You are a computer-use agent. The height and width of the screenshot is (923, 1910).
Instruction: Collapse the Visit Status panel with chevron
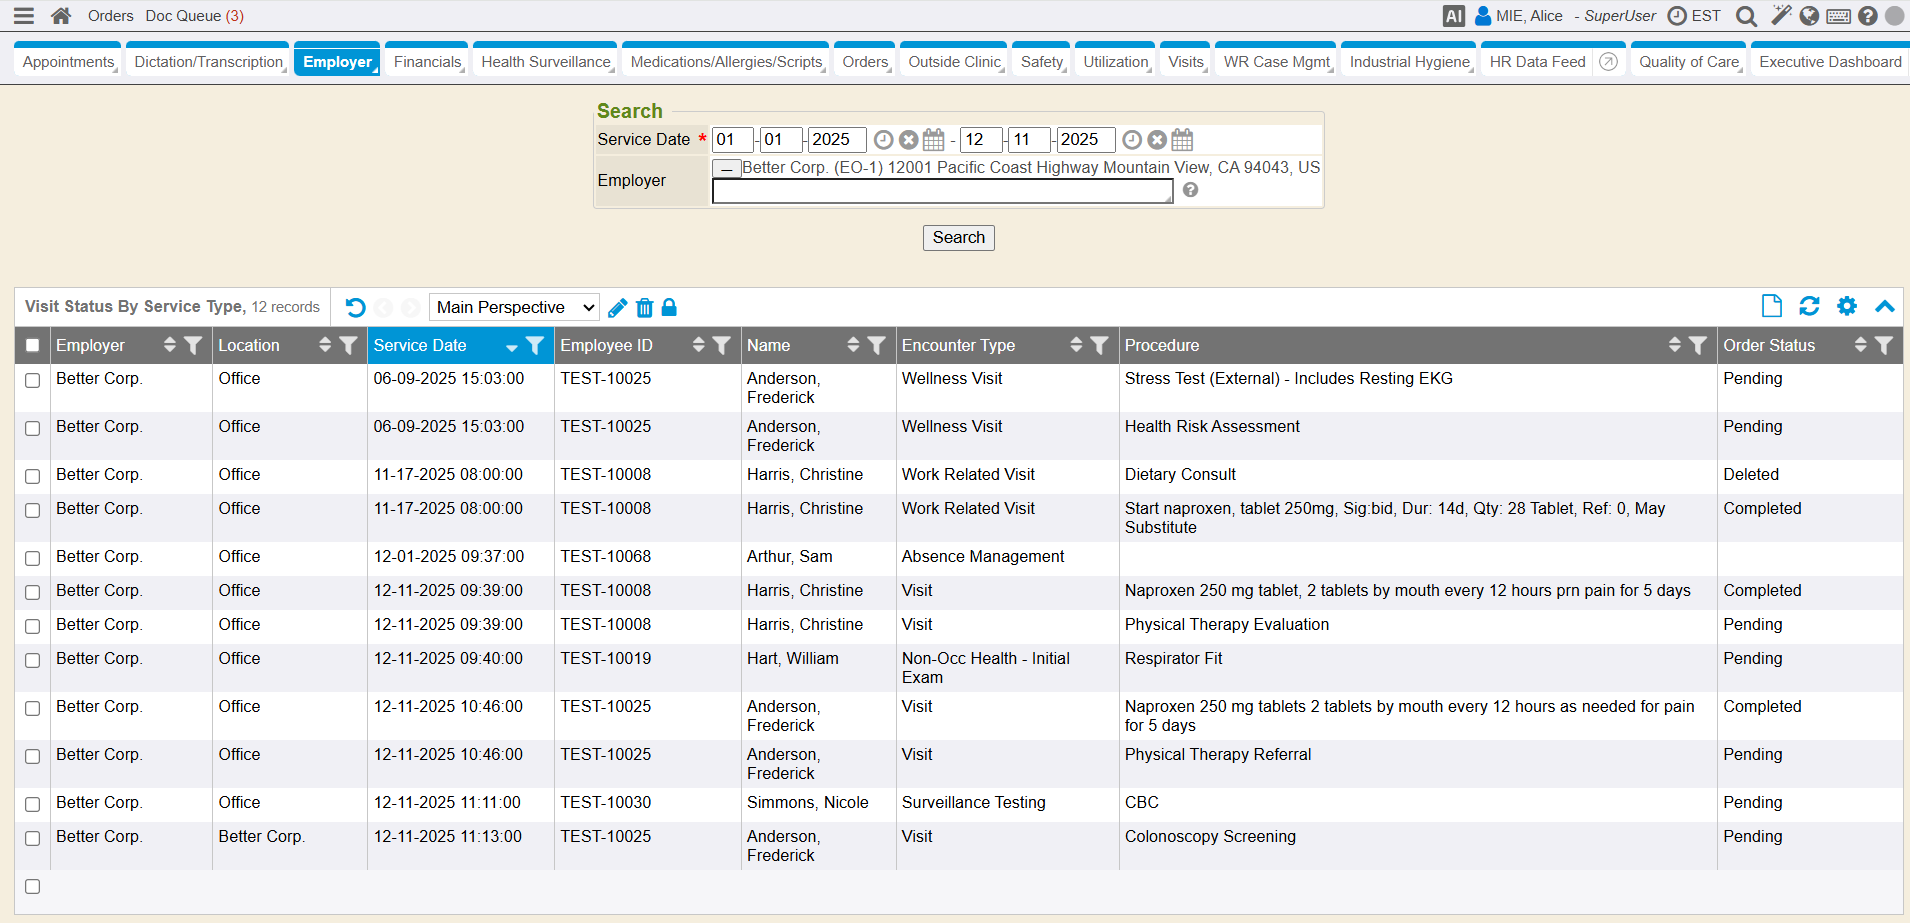(1884, 306)
